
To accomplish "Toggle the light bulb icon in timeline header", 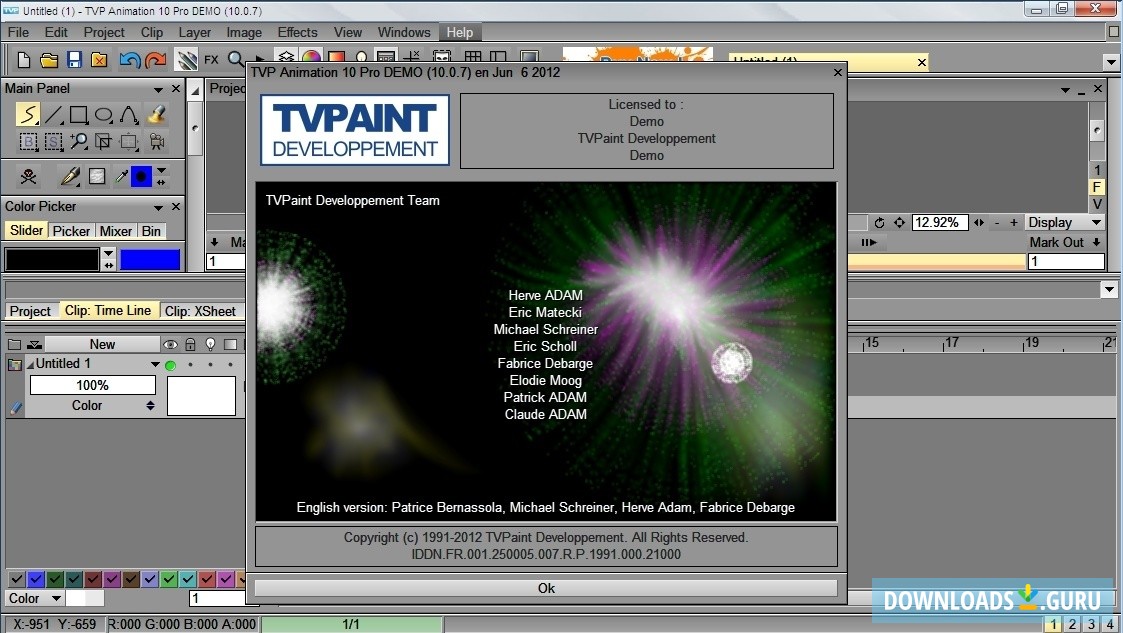I will tap(210, 343).
